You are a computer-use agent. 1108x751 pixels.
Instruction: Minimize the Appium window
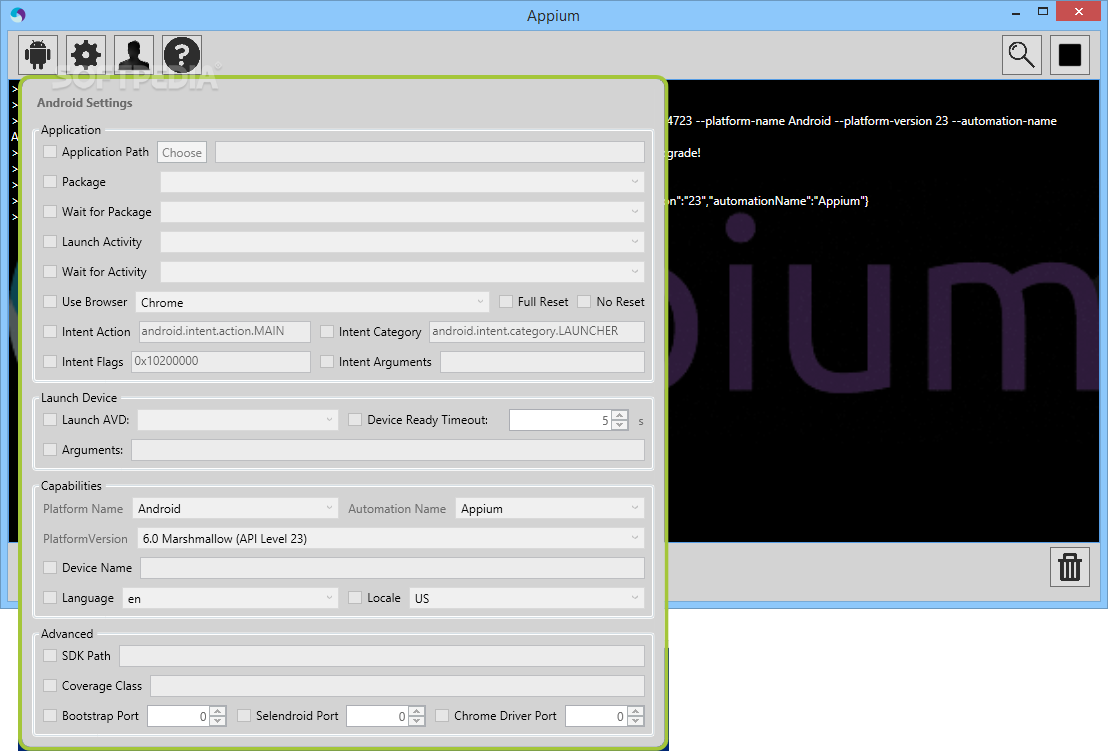1016,12
